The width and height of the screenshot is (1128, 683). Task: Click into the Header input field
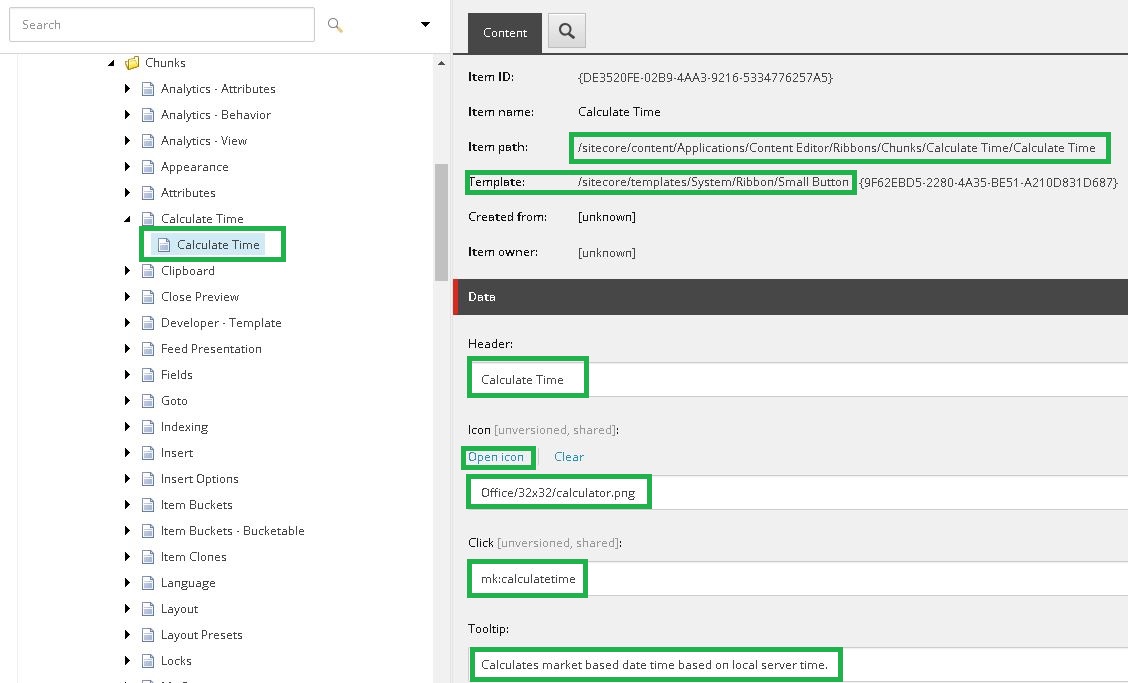(x=797, y=379)
